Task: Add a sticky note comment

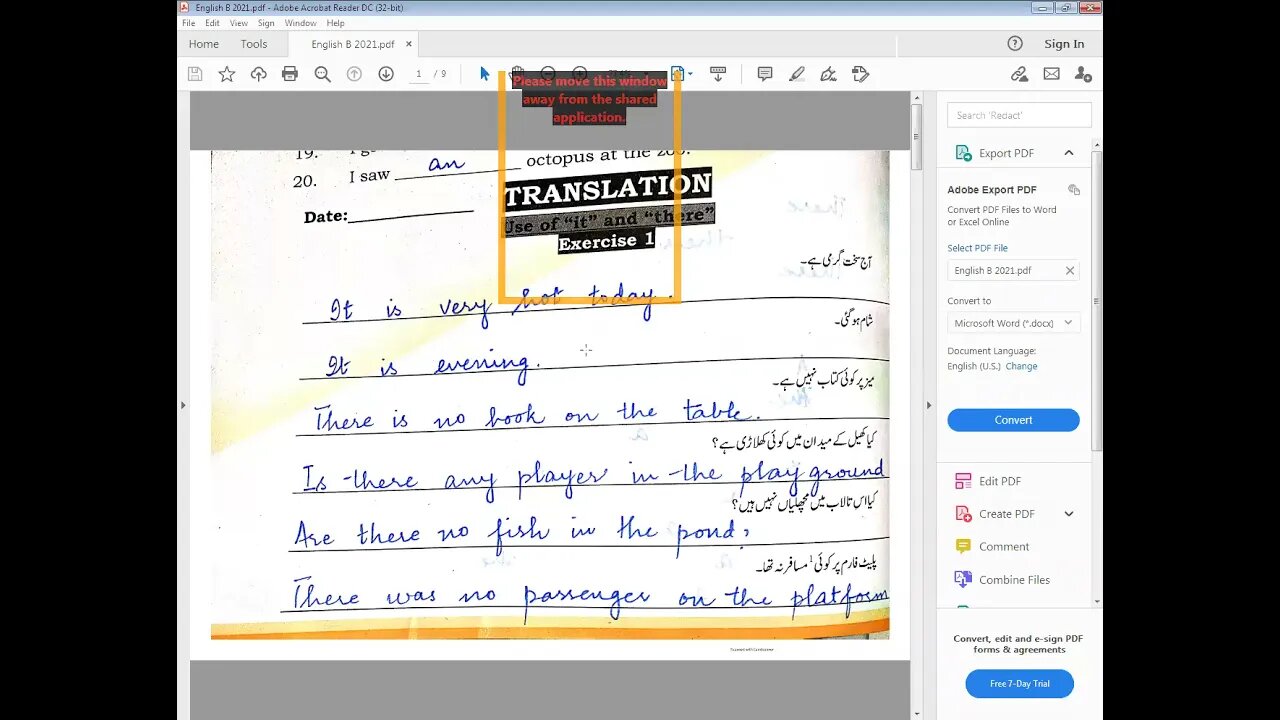Action: 765,74
